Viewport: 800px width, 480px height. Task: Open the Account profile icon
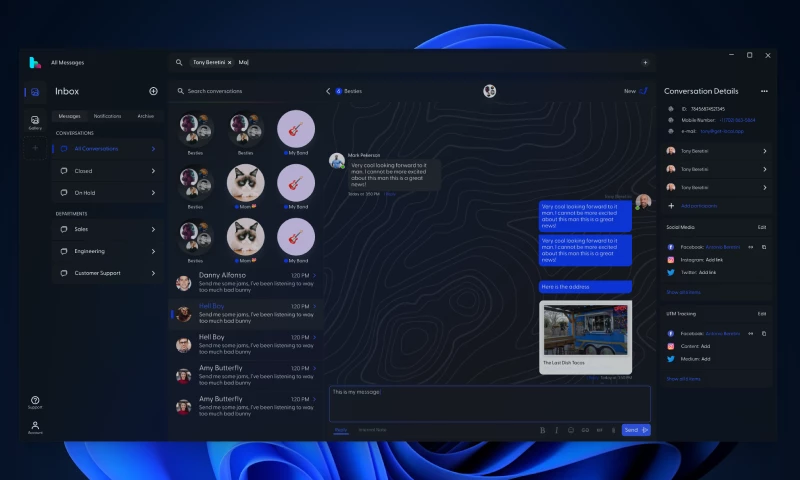[x=35, y=427]
